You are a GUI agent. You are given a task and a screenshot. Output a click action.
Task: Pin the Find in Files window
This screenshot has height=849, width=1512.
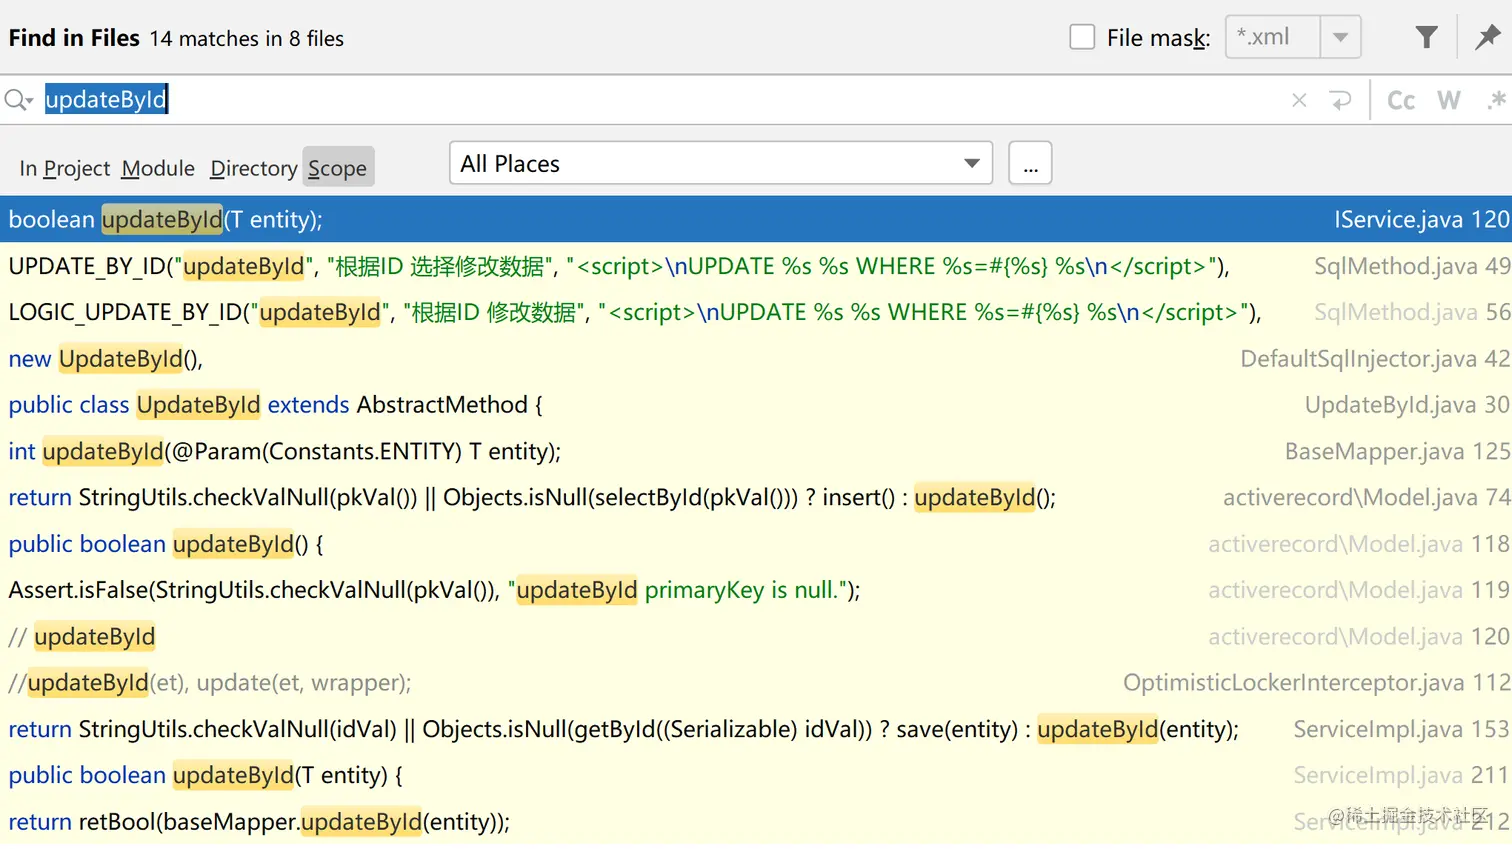coord(1487,38)
